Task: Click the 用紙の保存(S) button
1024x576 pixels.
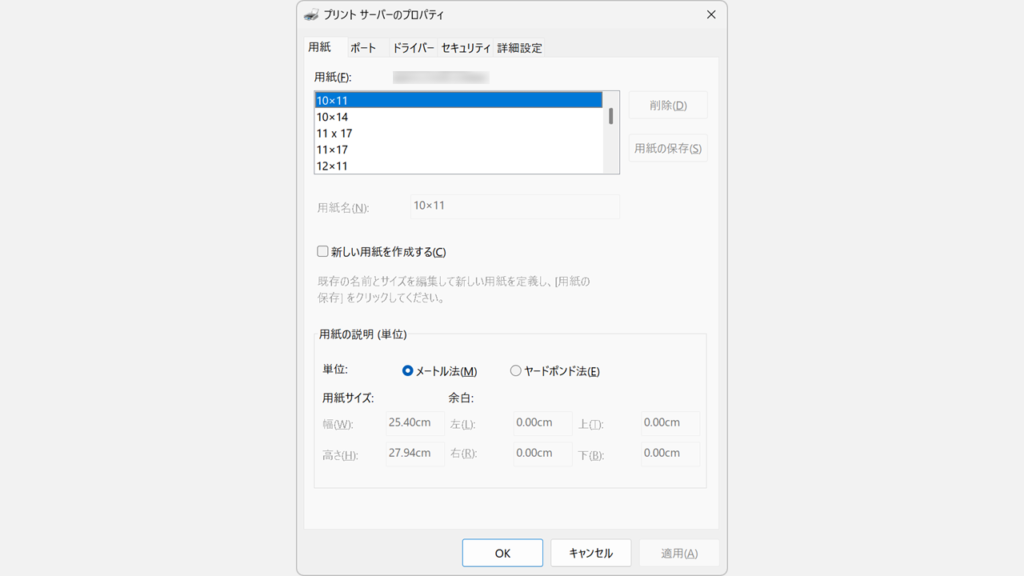Action: coord(668,148)
